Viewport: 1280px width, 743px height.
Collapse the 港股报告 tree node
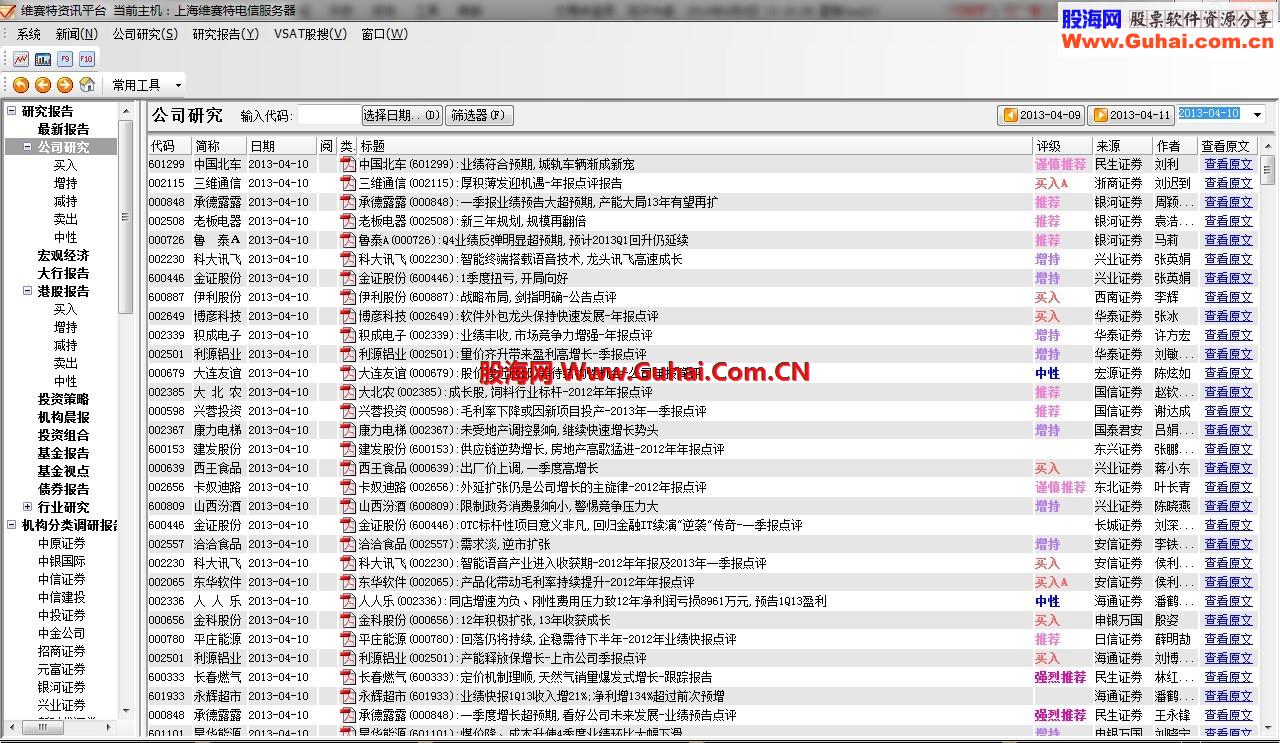28,291
